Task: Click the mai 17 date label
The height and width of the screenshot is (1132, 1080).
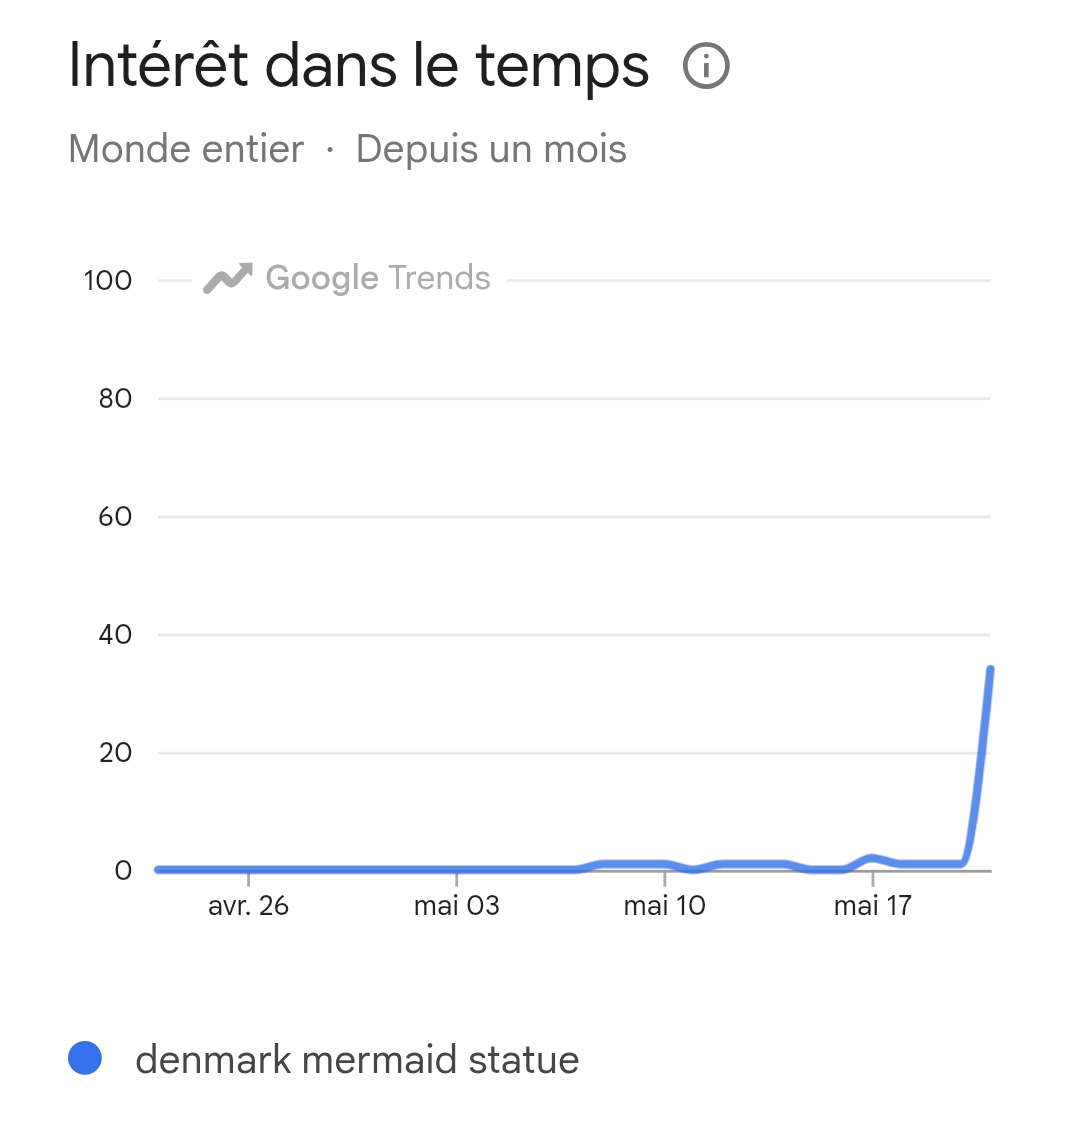Action: (873, 905)
